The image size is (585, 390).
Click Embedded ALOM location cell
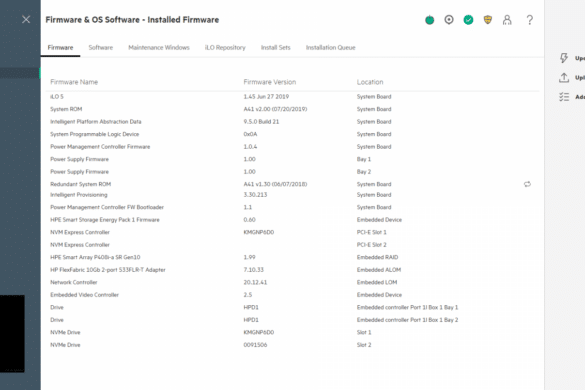pyautogui.click(x=379, y=270)
